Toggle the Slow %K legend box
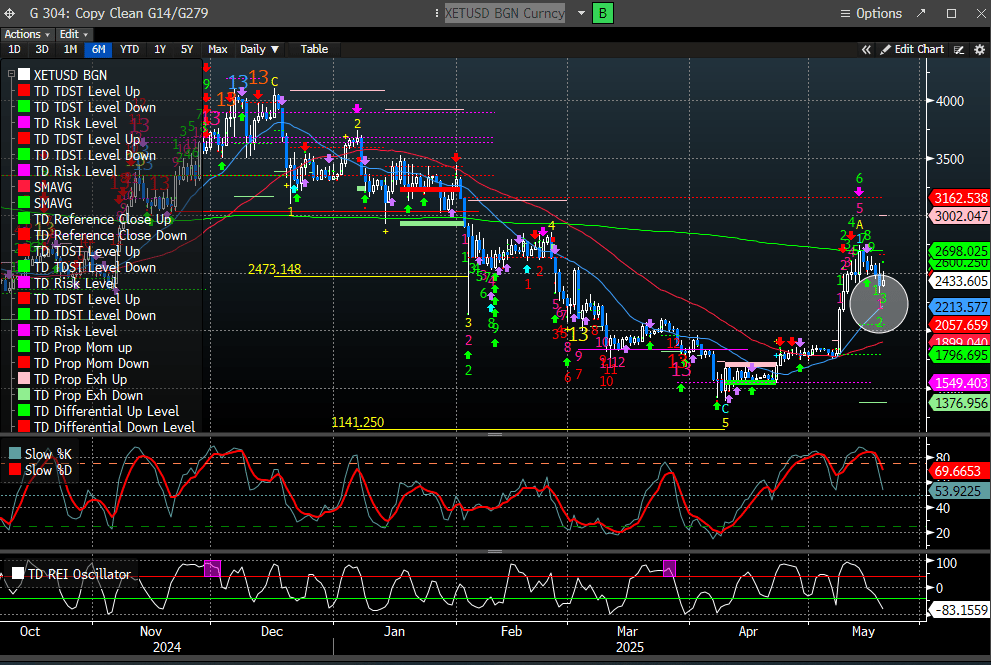This screenshot has height=665, width=991. click(x=14, y=454)
